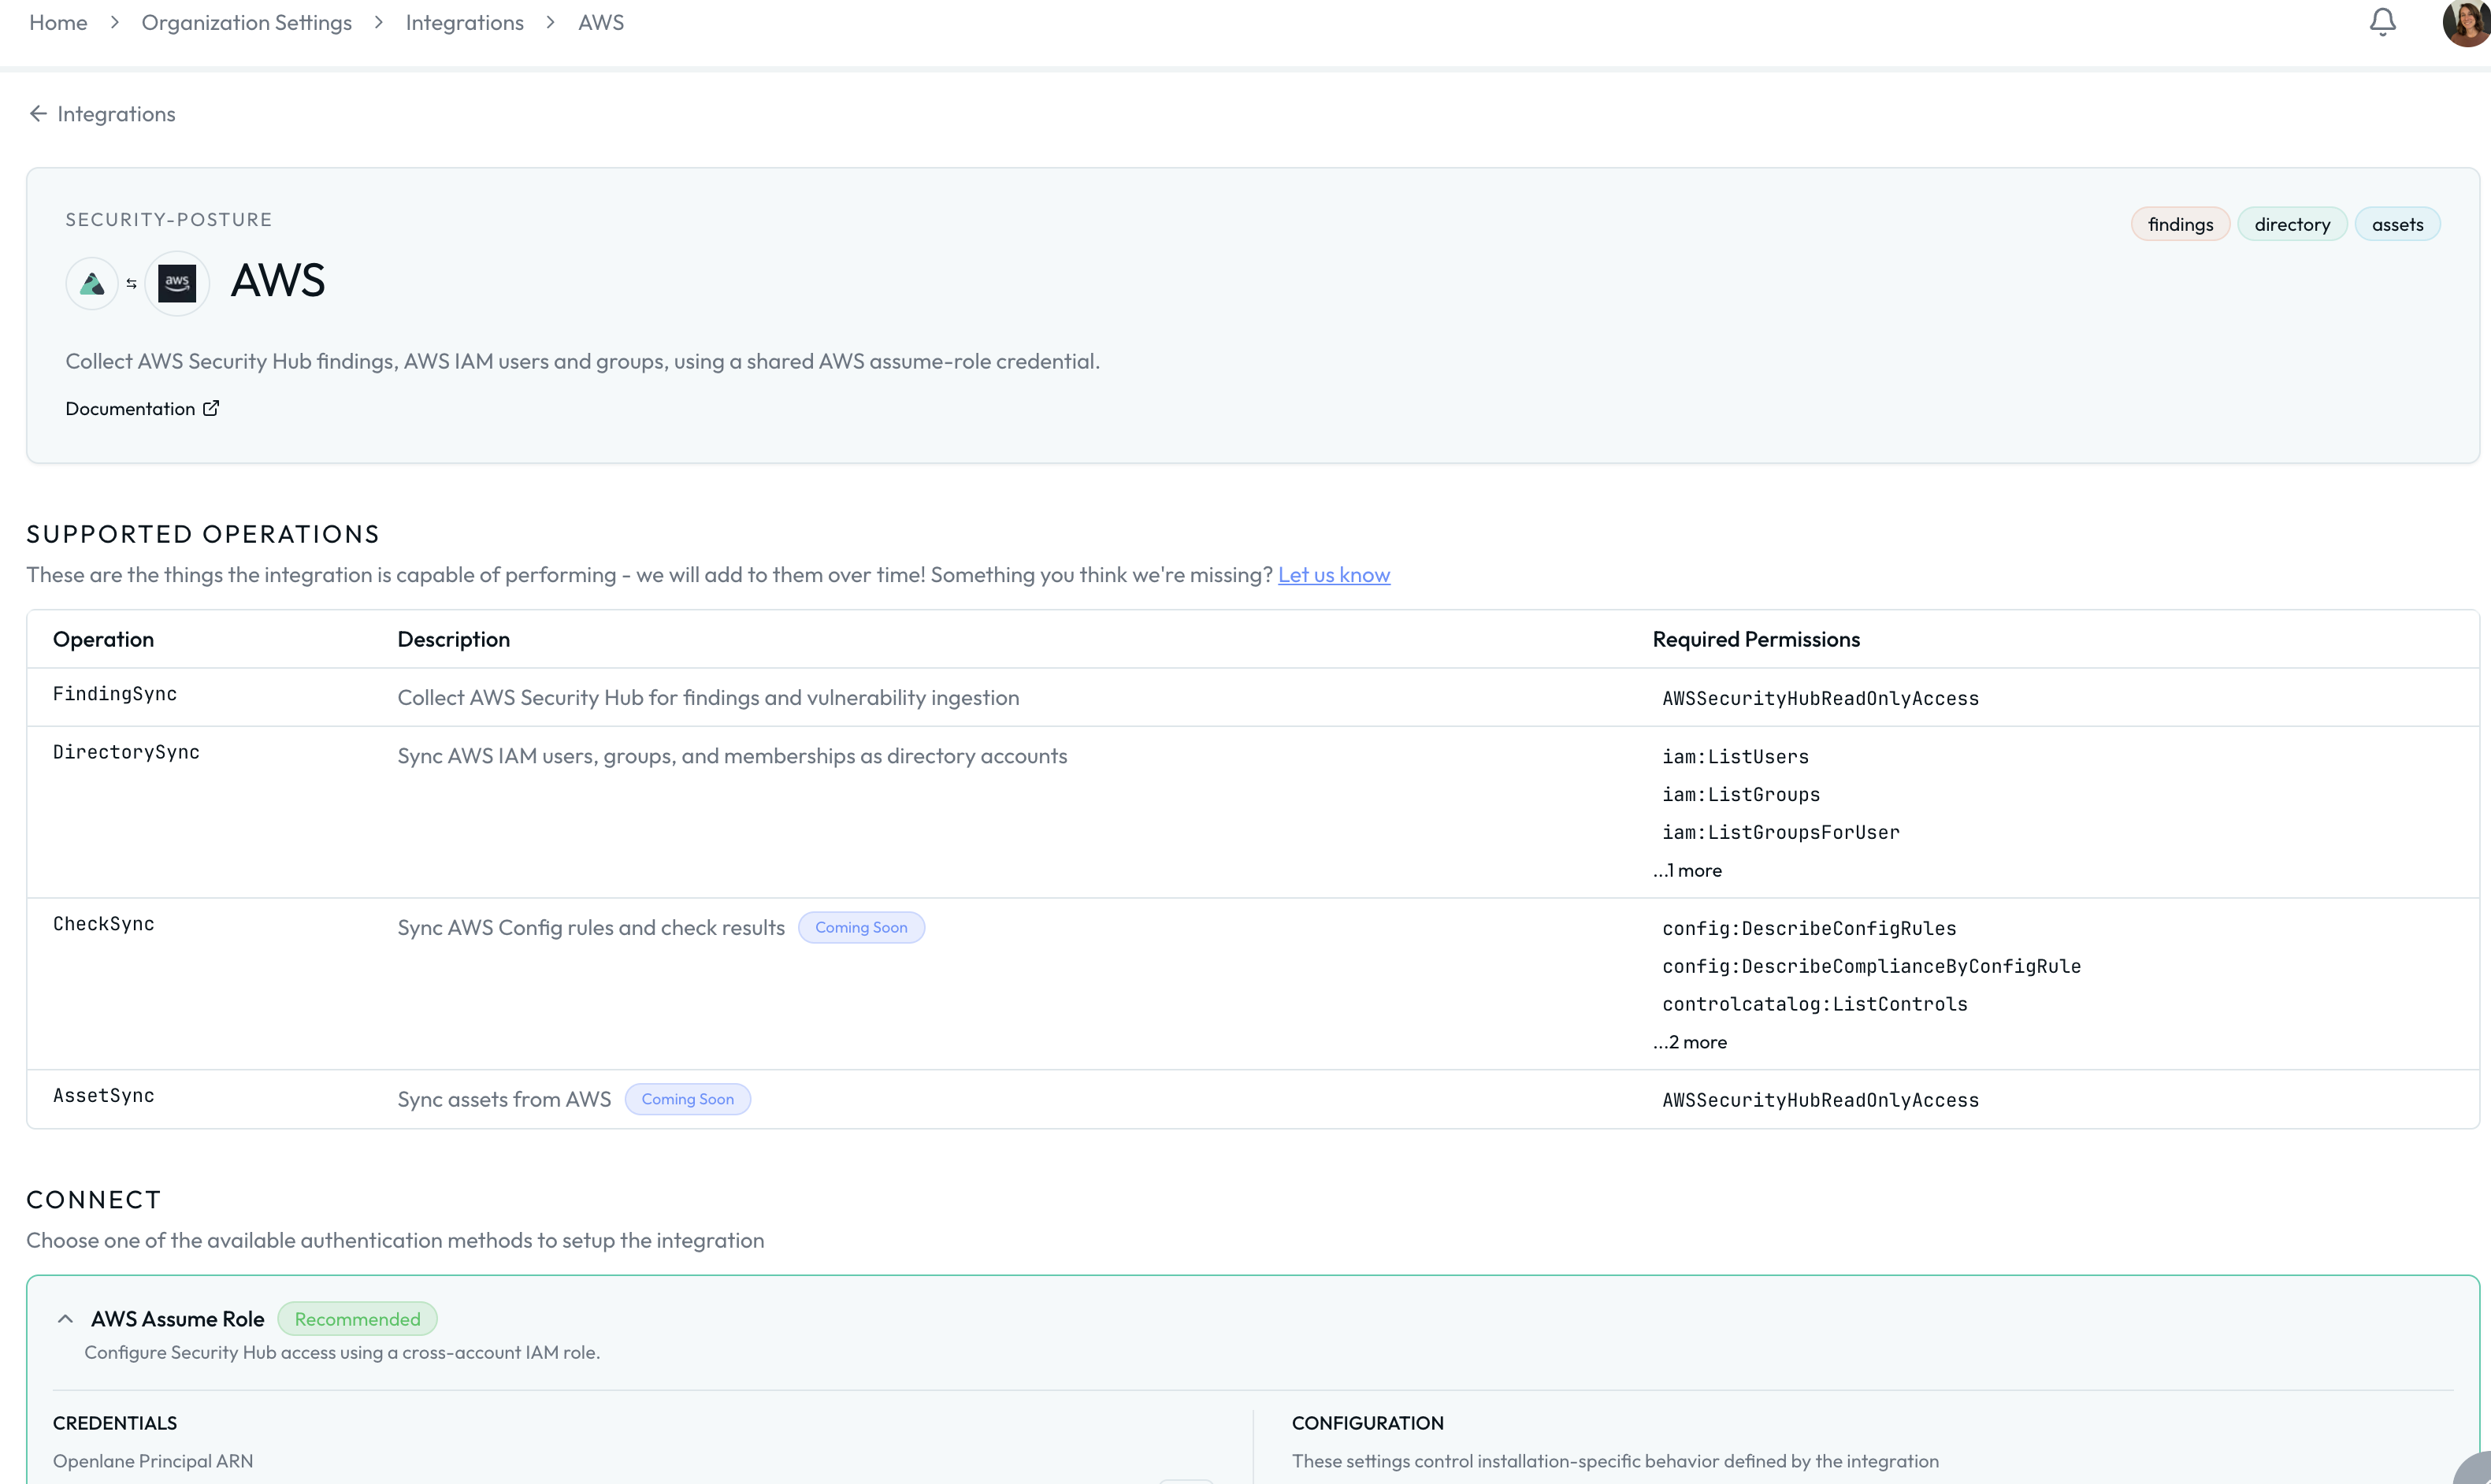This screenshot has width=2491, height=1484.
Task: Click Coming Soon badge in CheckSync row
Action: click(x=861, y=927)
